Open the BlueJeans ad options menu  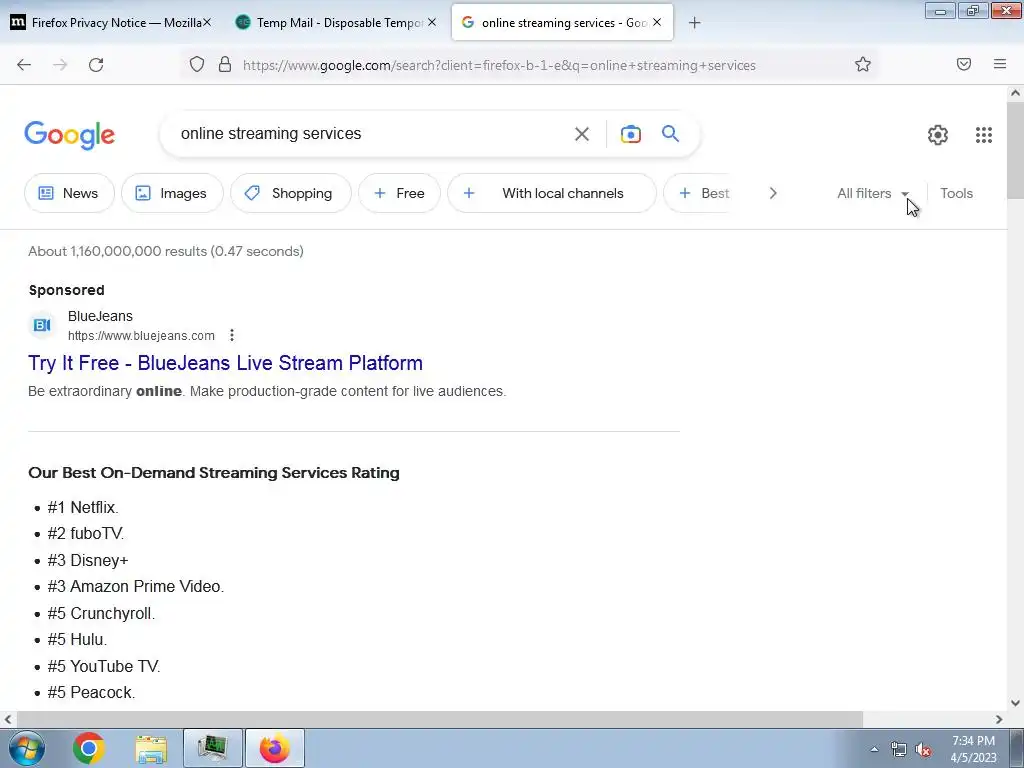pyautogui.click(x=232, y=335)
